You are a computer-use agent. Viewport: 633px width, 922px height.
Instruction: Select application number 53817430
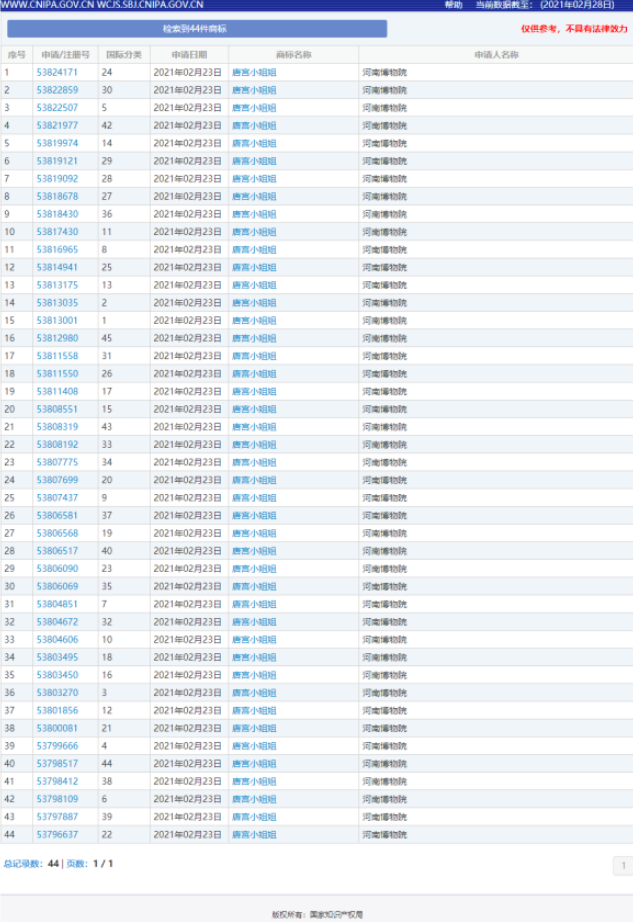(57, 232)
